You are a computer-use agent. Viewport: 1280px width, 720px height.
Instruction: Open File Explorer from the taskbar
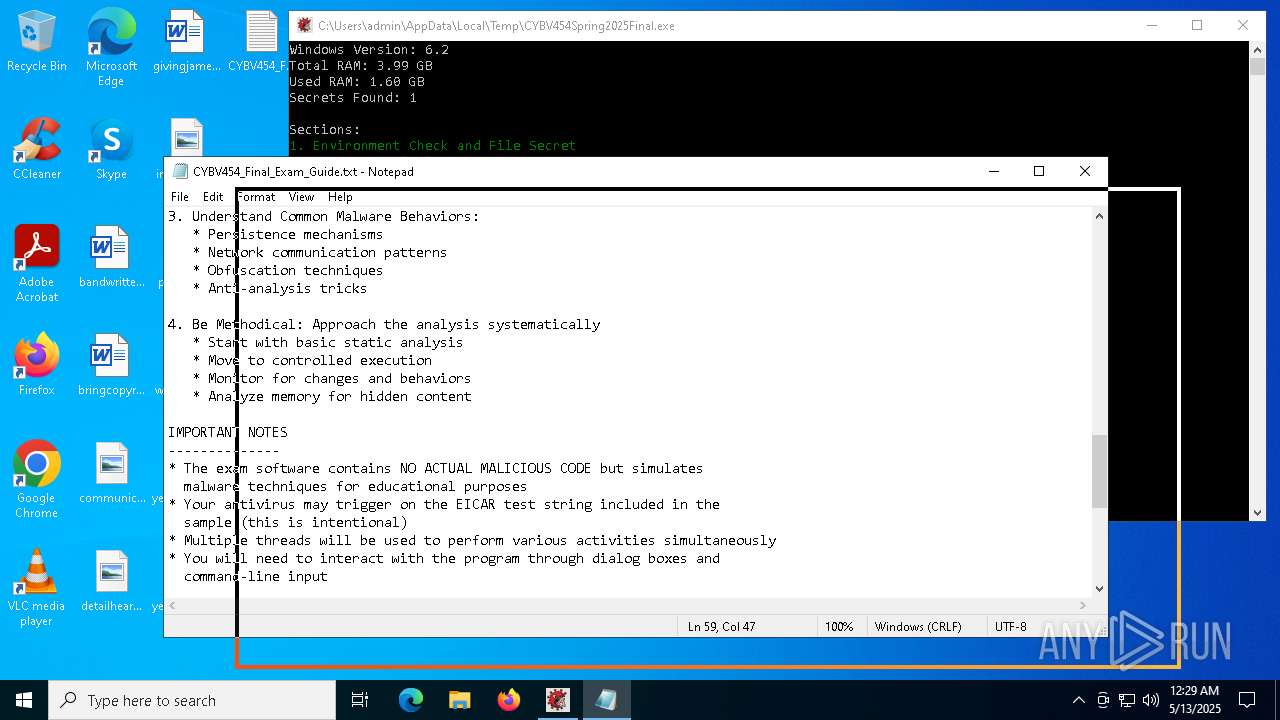tap(460, 700)
